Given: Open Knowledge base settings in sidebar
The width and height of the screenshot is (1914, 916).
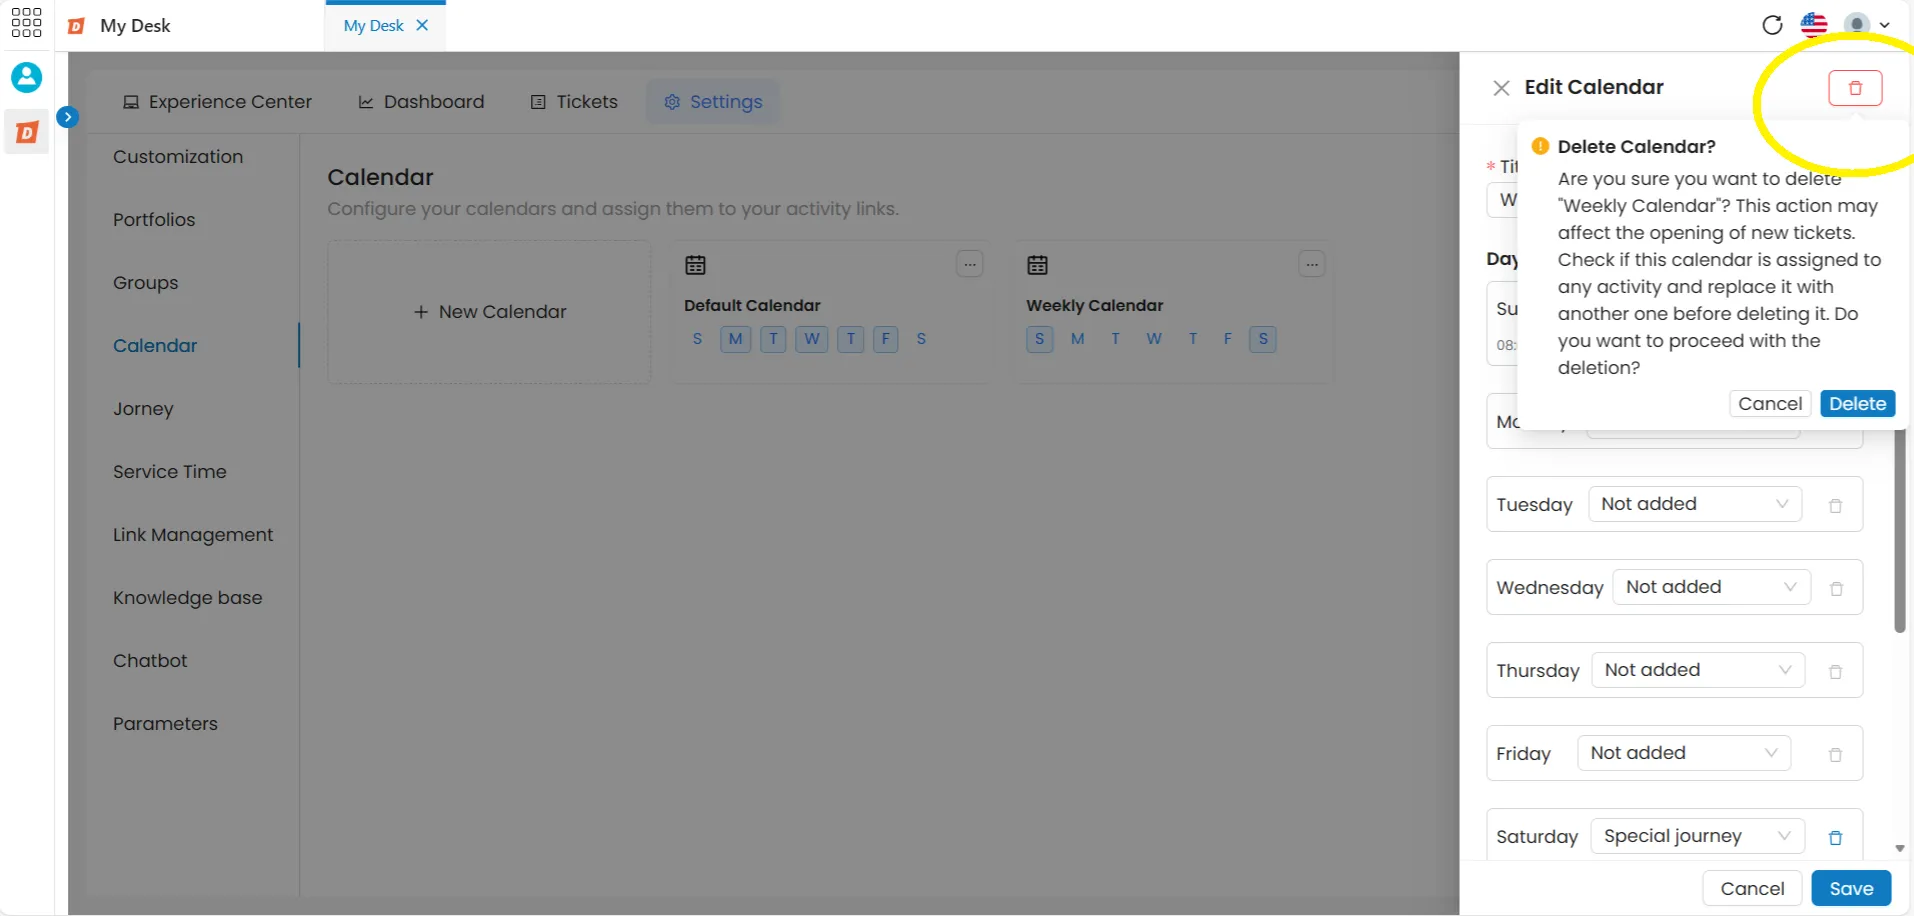Looking at the screenshot, I should click(188, 598).
